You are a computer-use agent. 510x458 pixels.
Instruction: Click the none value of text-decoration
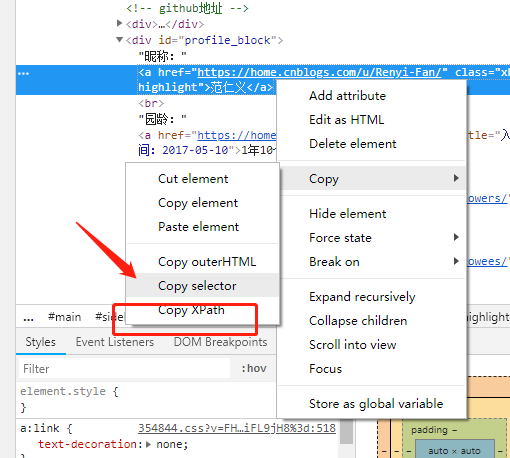[170, 444]
